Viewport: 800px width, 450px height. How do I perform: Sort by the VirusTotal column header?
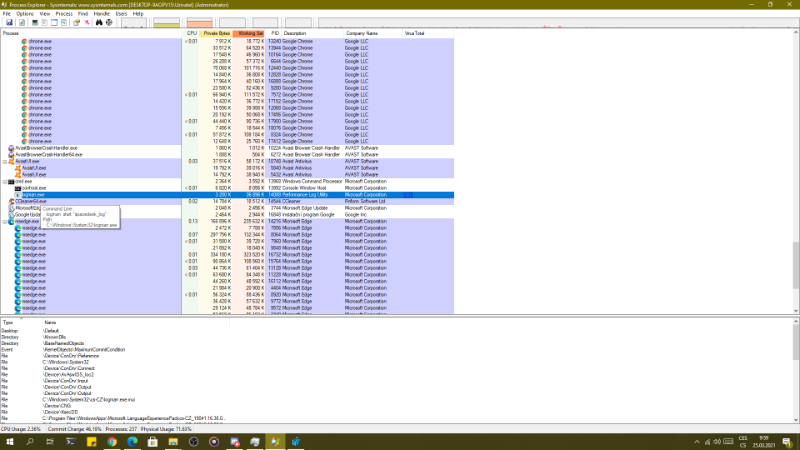(x=428, y=33)
